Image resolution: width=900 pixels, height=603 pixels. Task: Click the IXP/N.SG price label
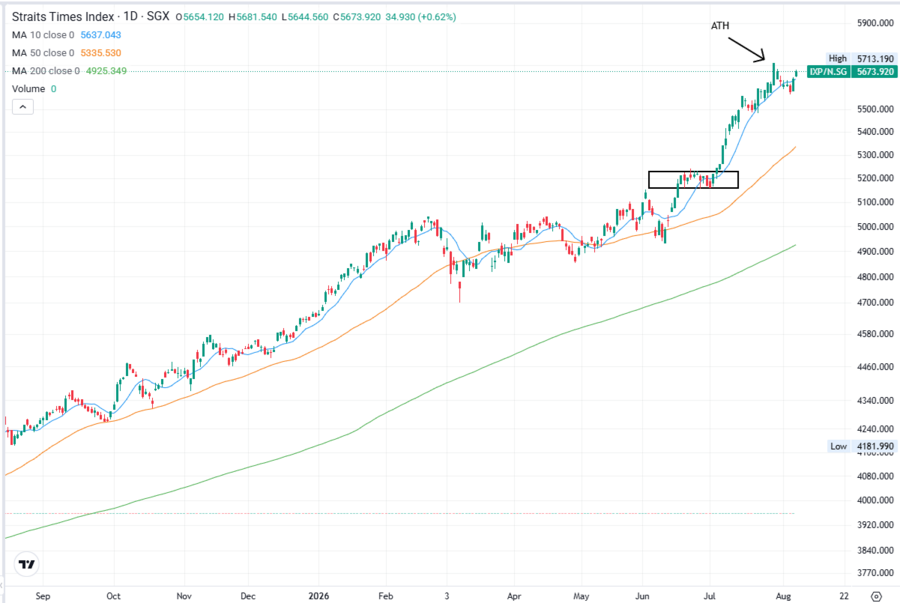click(828, 72)
